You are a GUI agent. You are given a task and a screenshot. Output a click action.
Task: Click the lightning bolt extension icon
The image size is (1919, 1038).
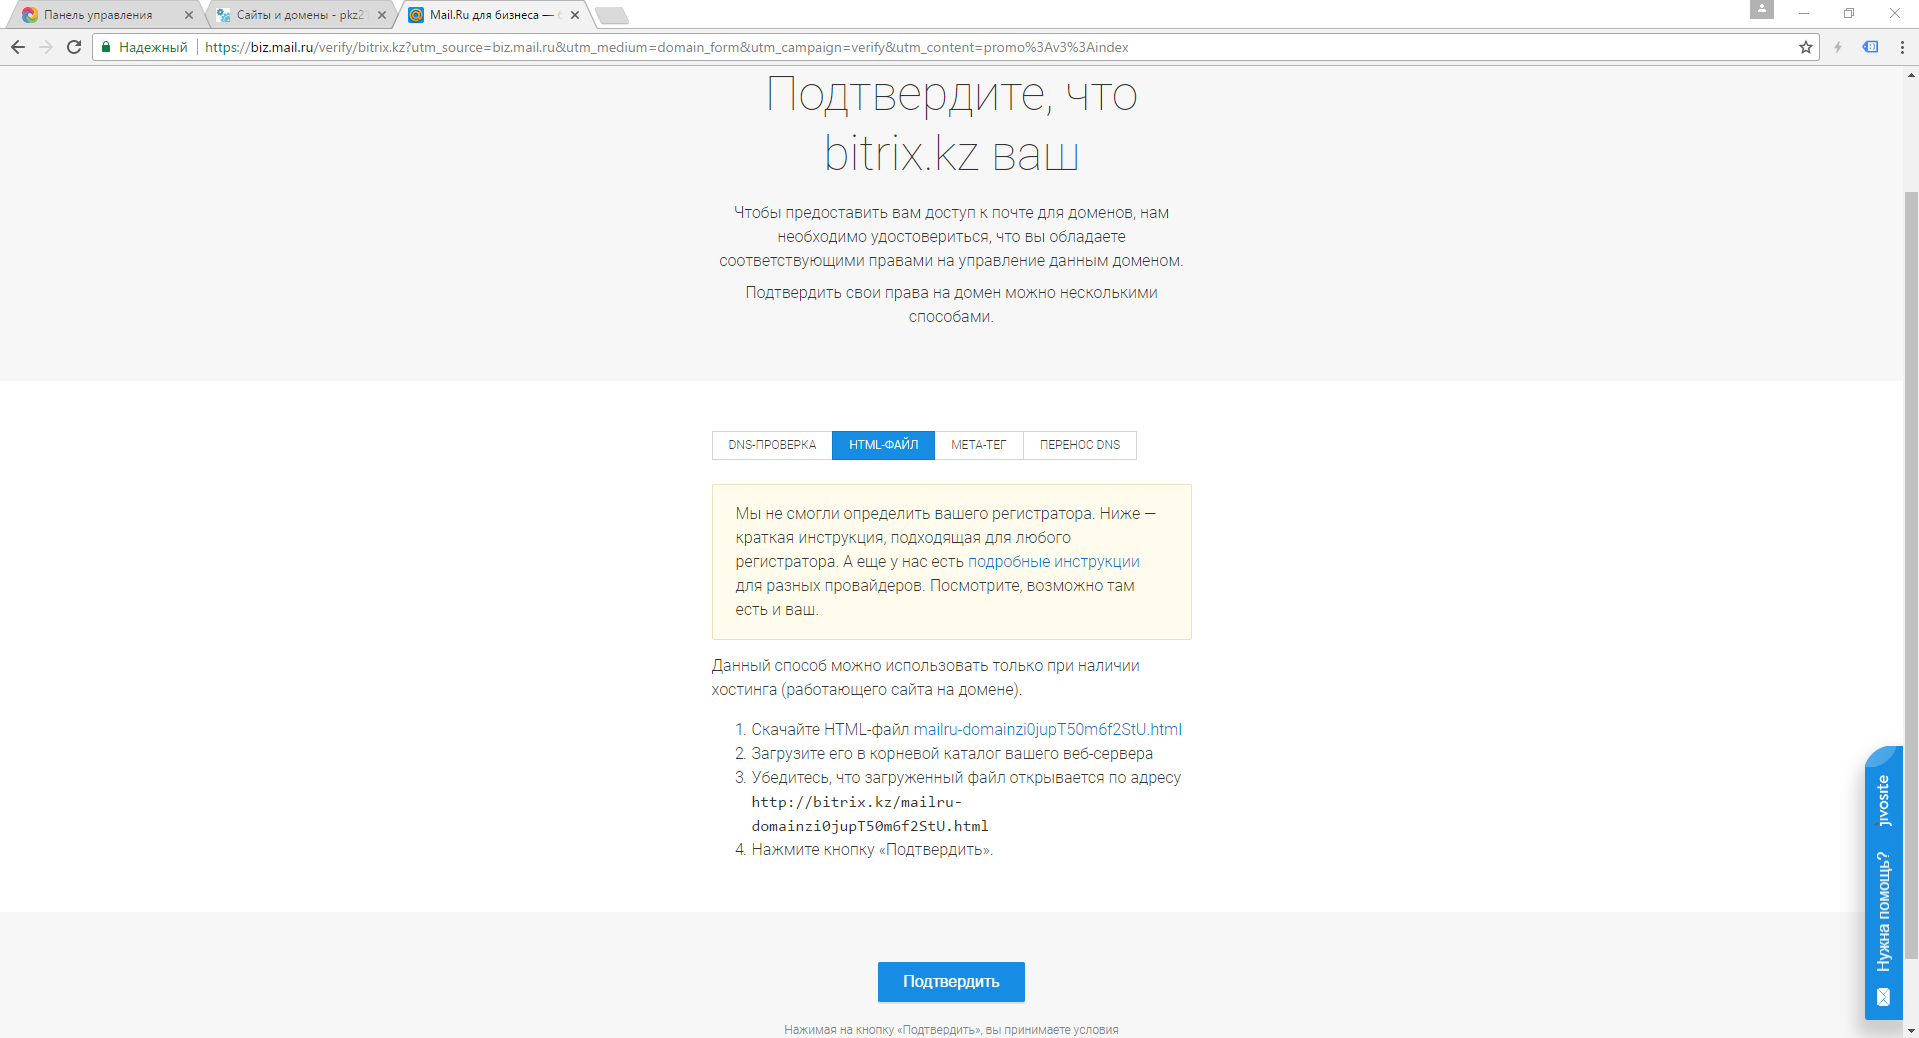tap(1838, 47)
